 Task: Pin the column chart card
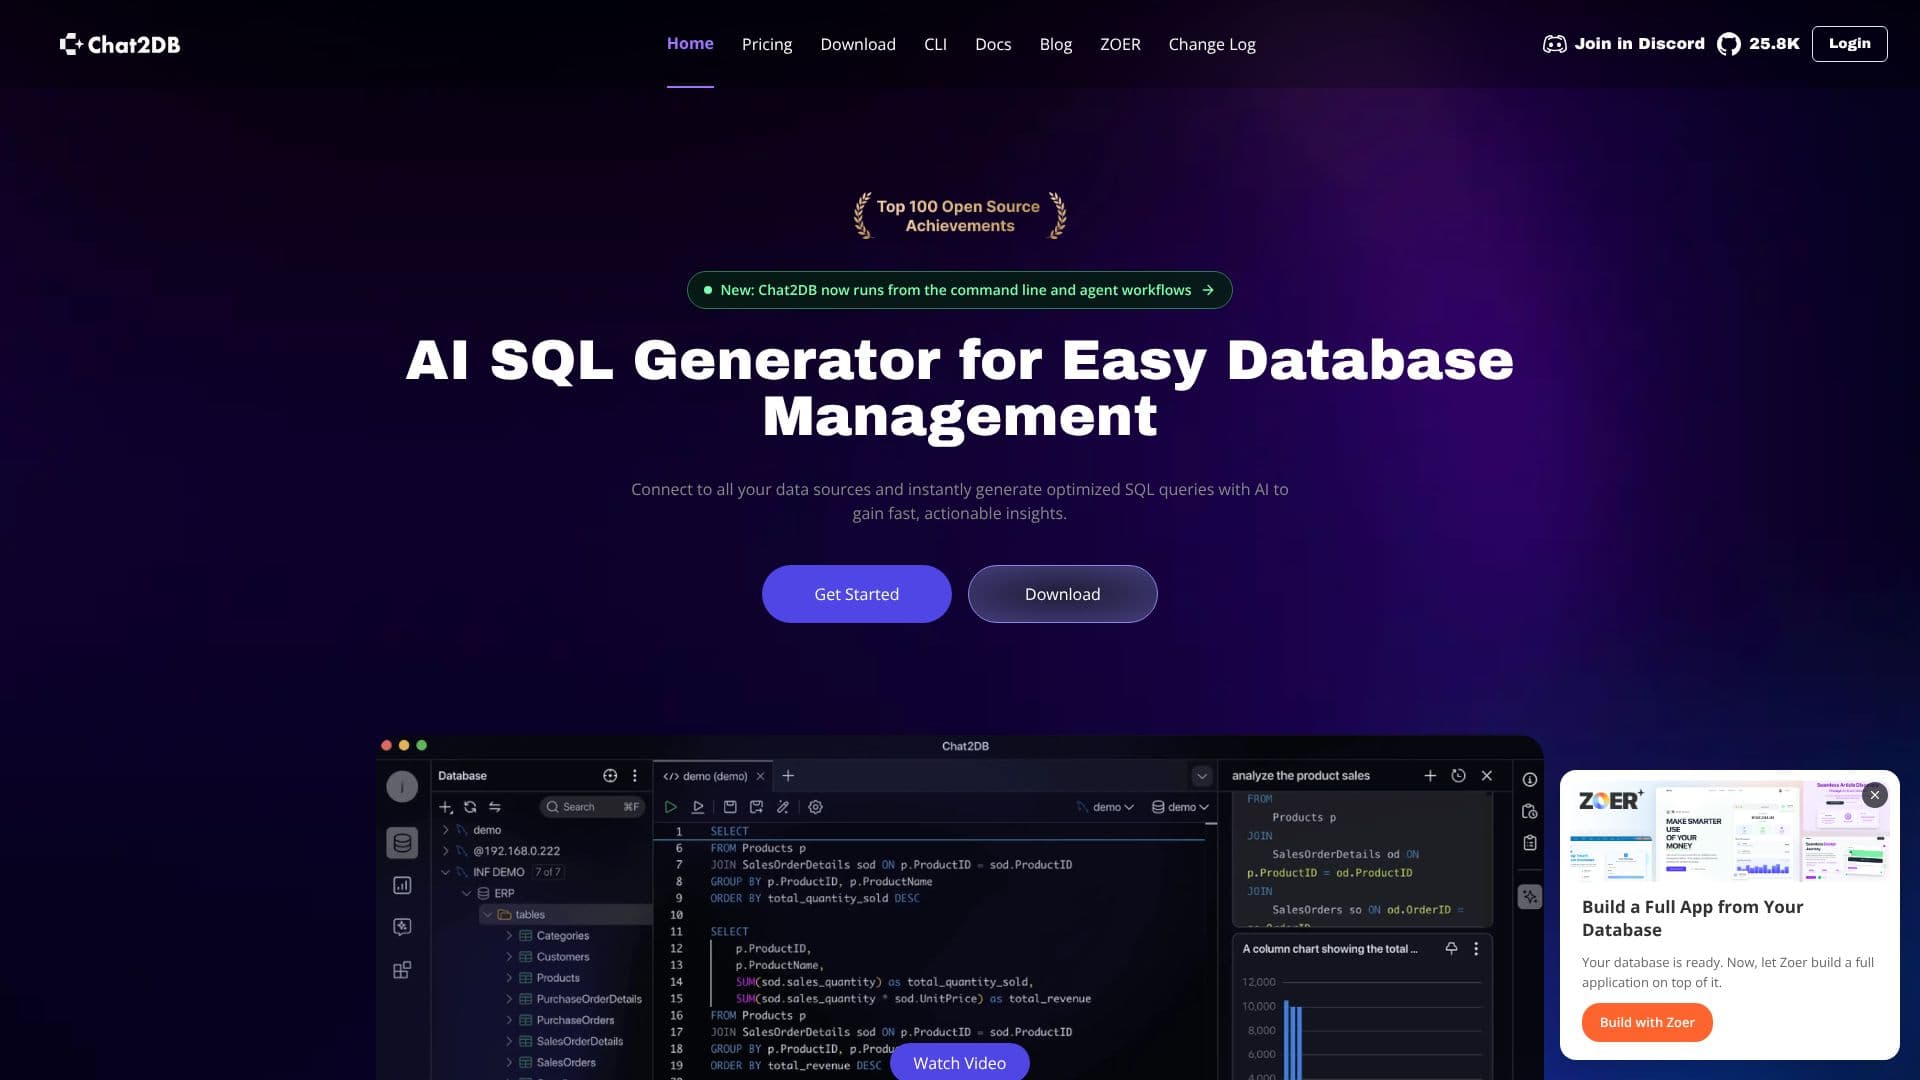[1451, 949]
